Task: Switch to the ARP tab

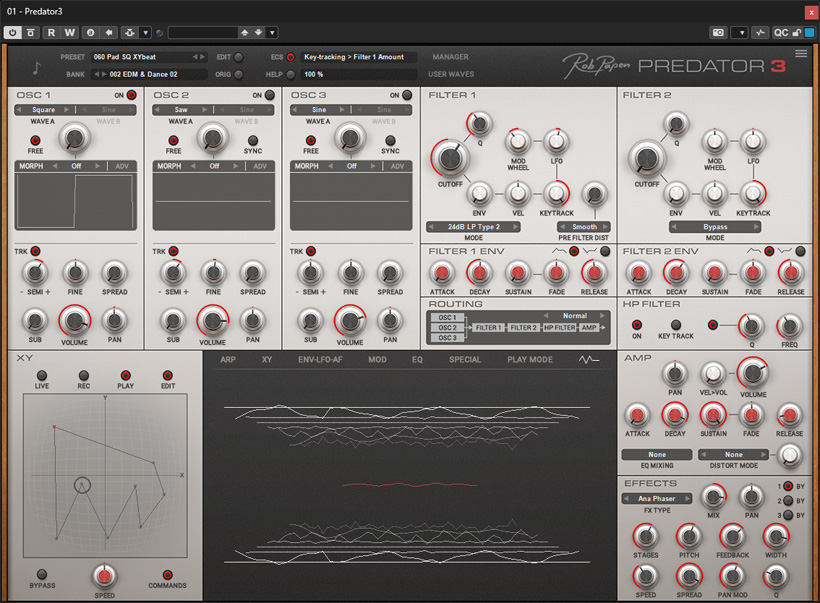Action: 228,360
